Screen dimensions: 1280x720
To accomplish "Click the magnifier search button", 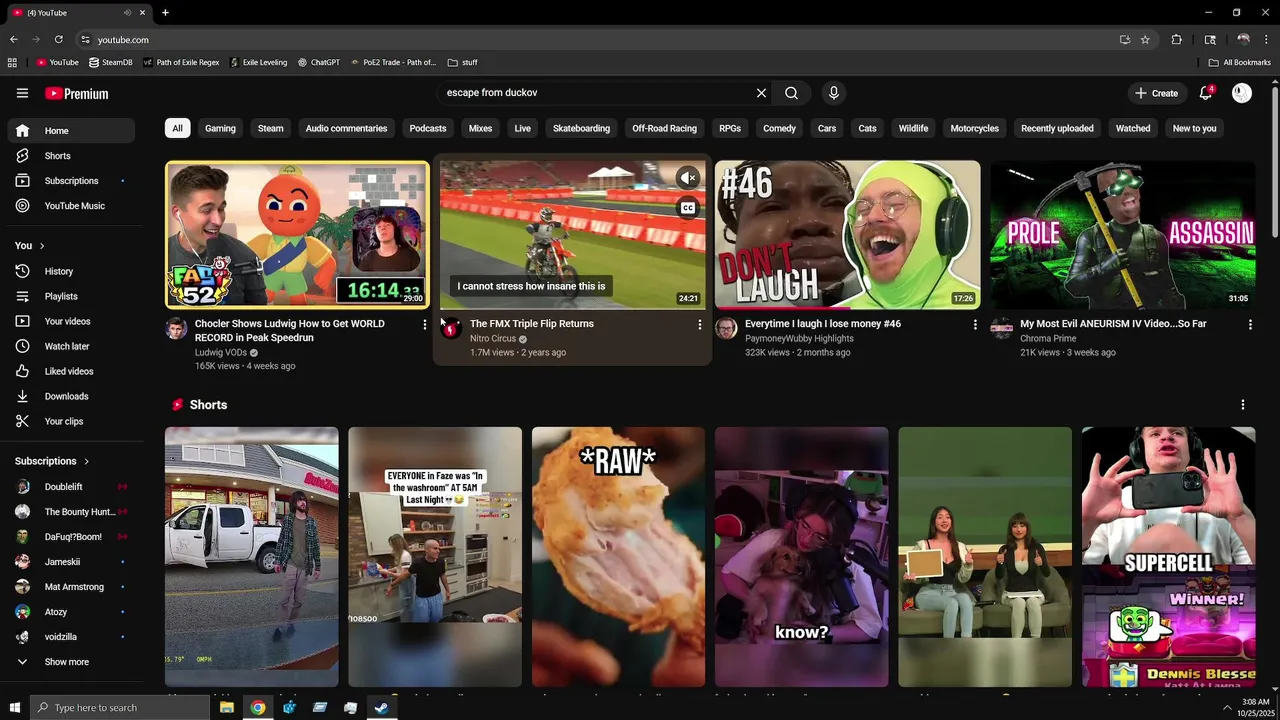I will [791, 93].
